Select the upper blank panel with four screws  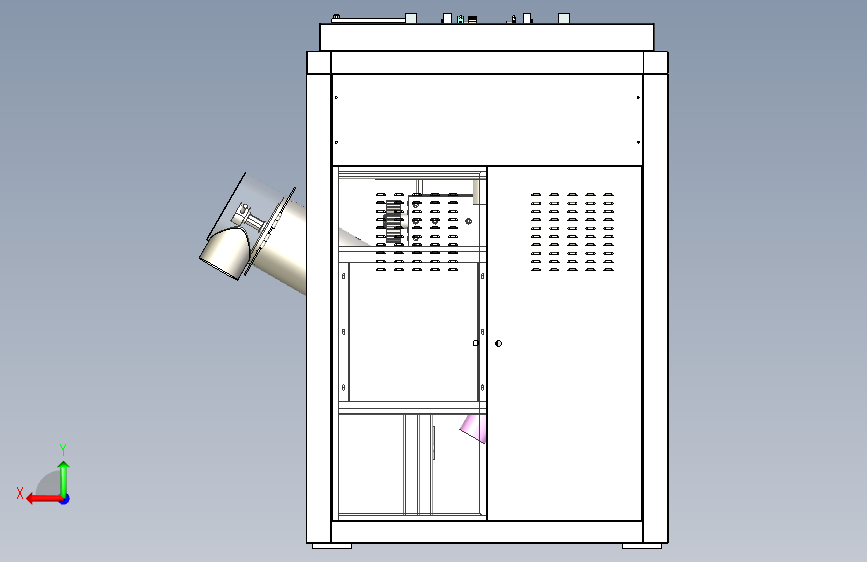pos(487,119)
